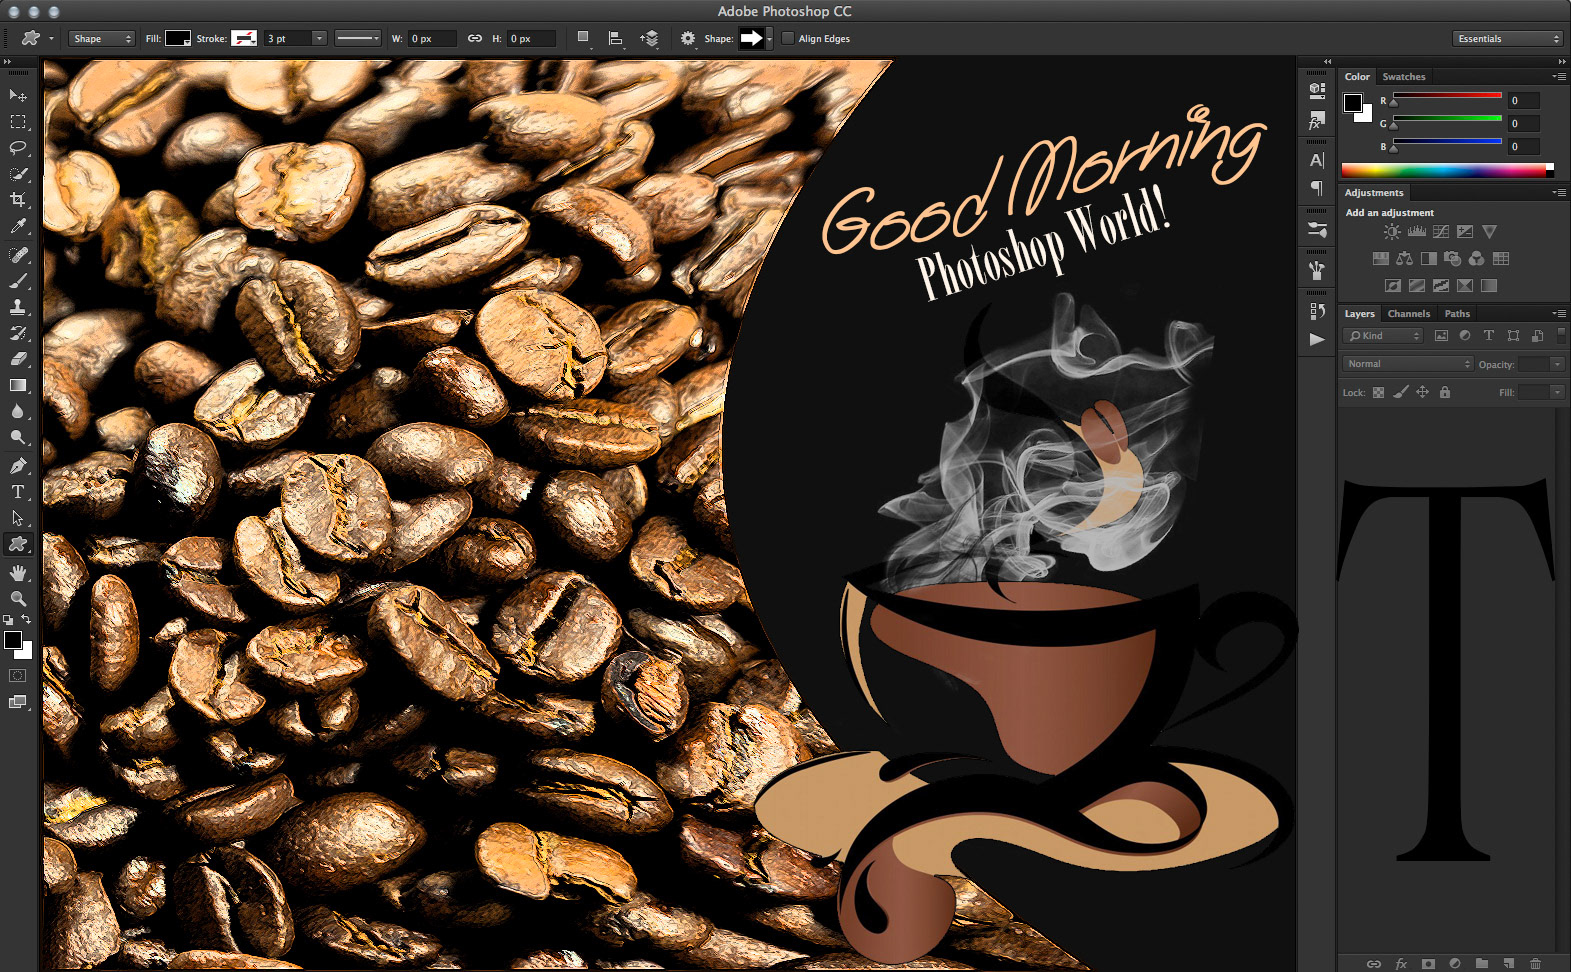Toggle filter for shape layers

(x=1513, y=336)
